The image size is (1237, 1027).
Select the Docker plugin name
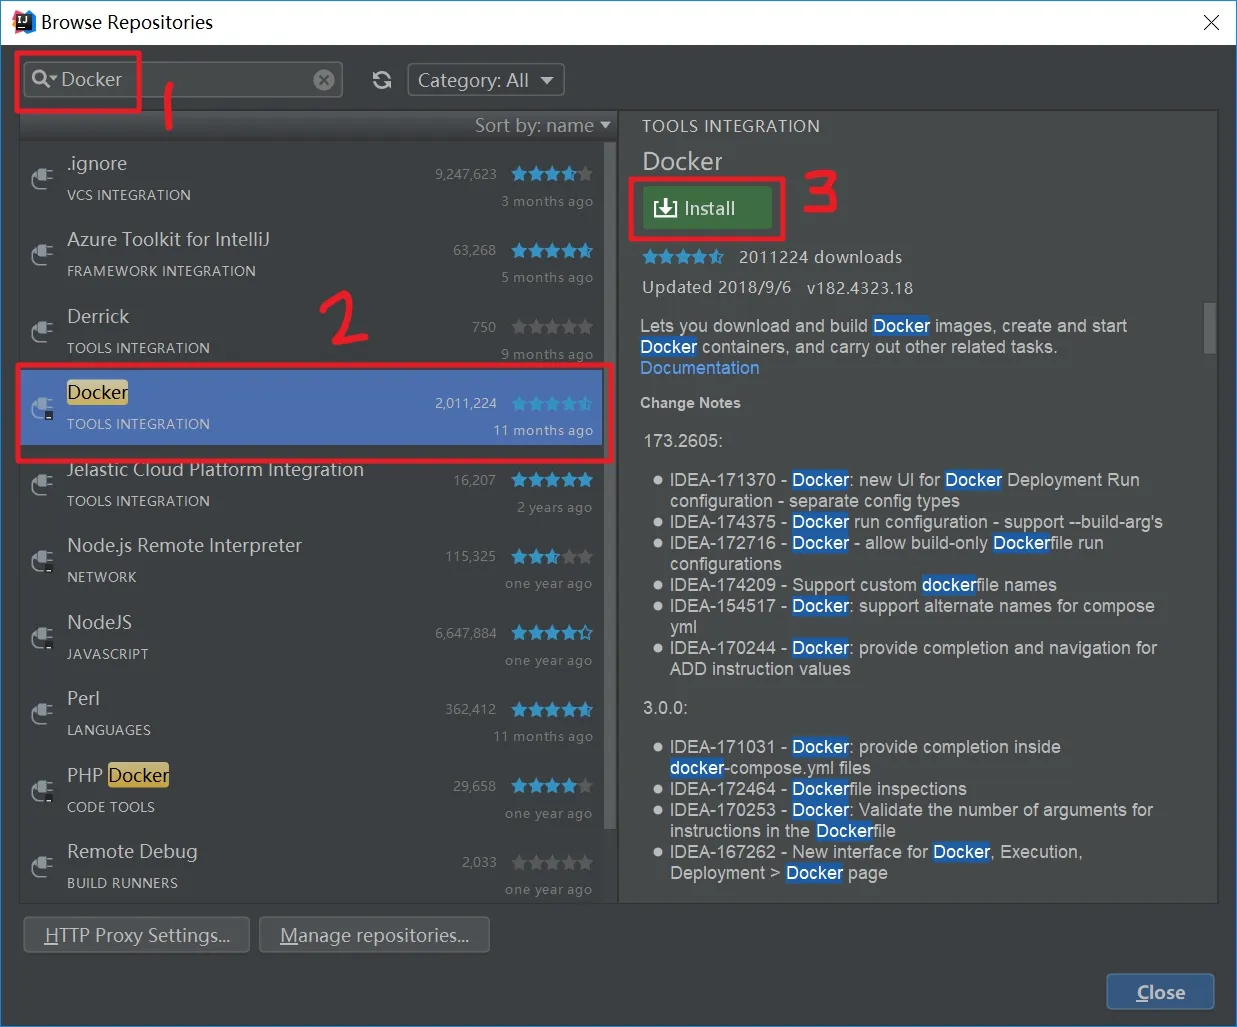coord(97,392)
